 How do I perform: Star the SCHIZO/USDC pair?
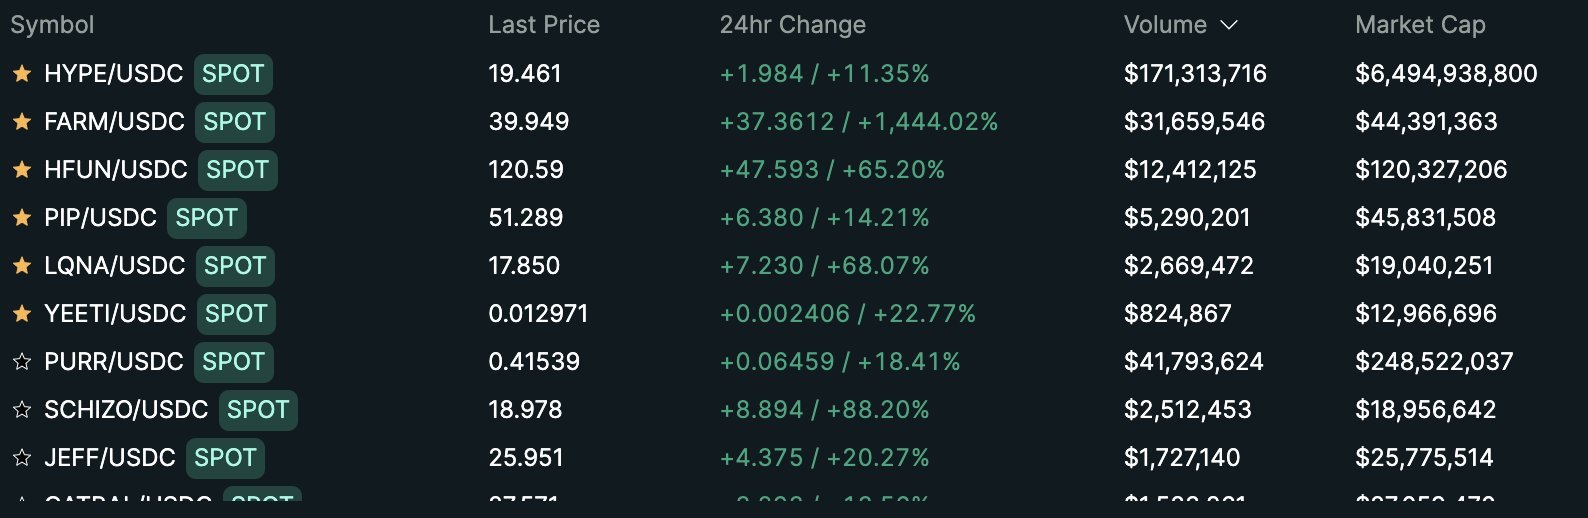click(x=22, y=409)
